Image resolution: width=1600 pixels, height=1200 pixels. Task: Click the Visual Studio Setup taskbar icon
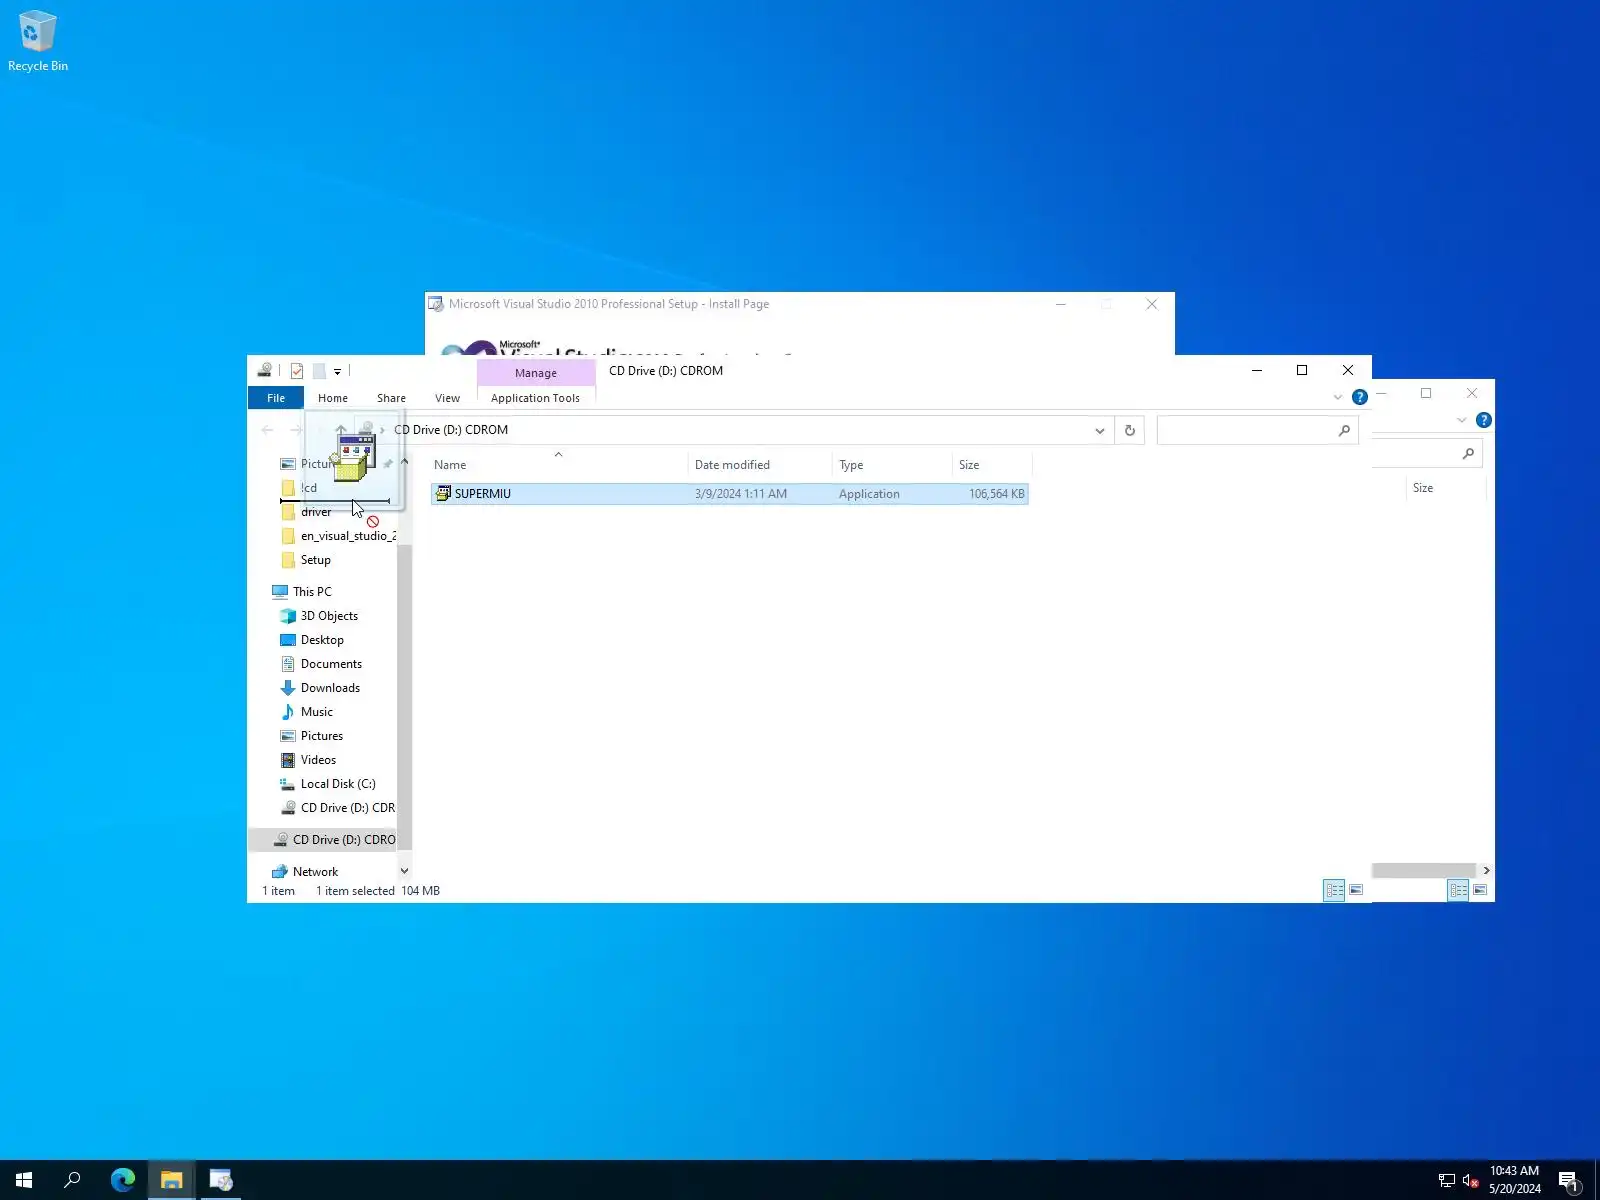click(x=221, y=1180)
